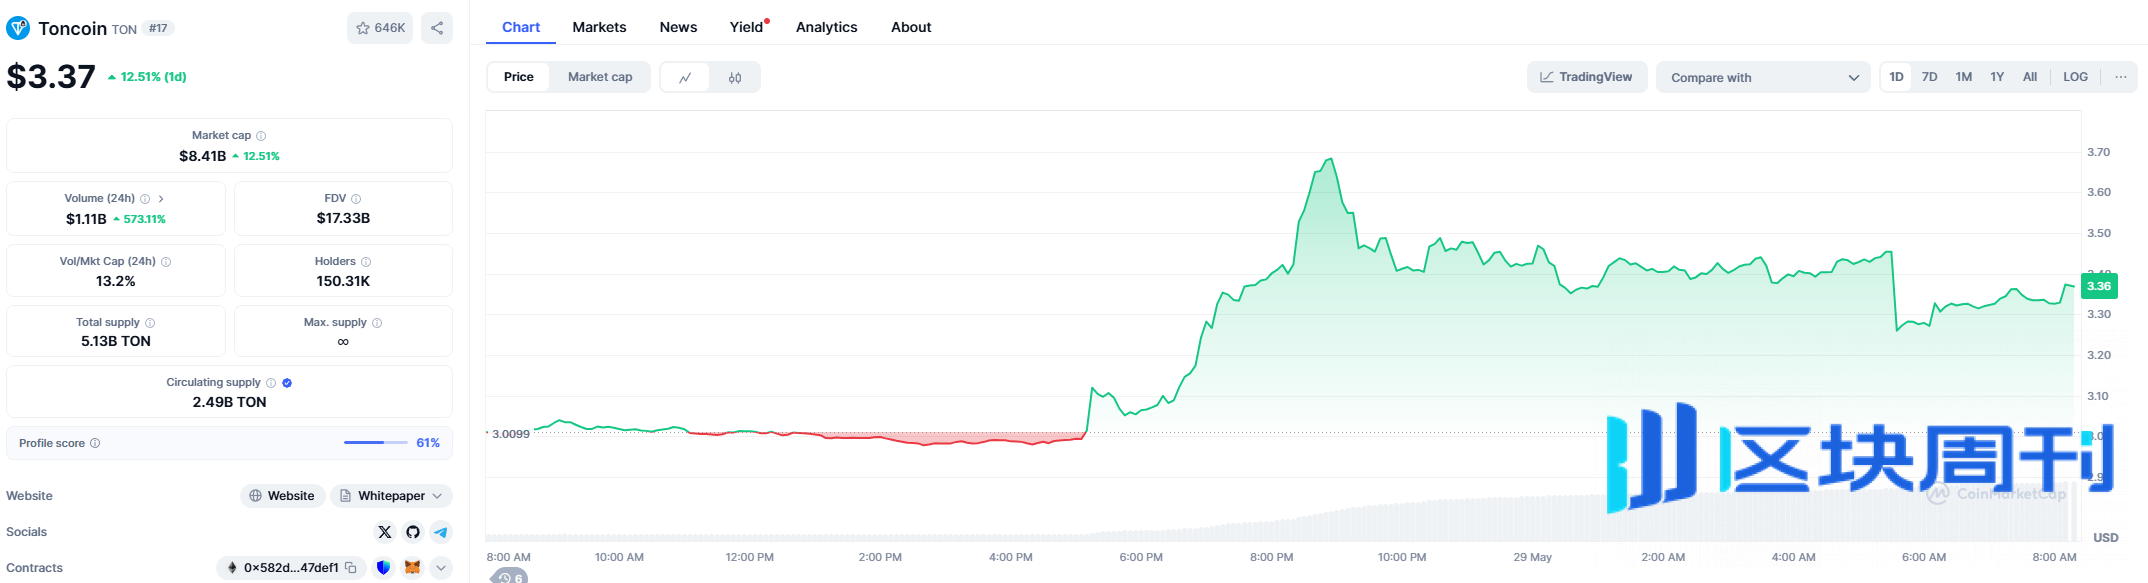Open the News tab

[x=678, y=27]
